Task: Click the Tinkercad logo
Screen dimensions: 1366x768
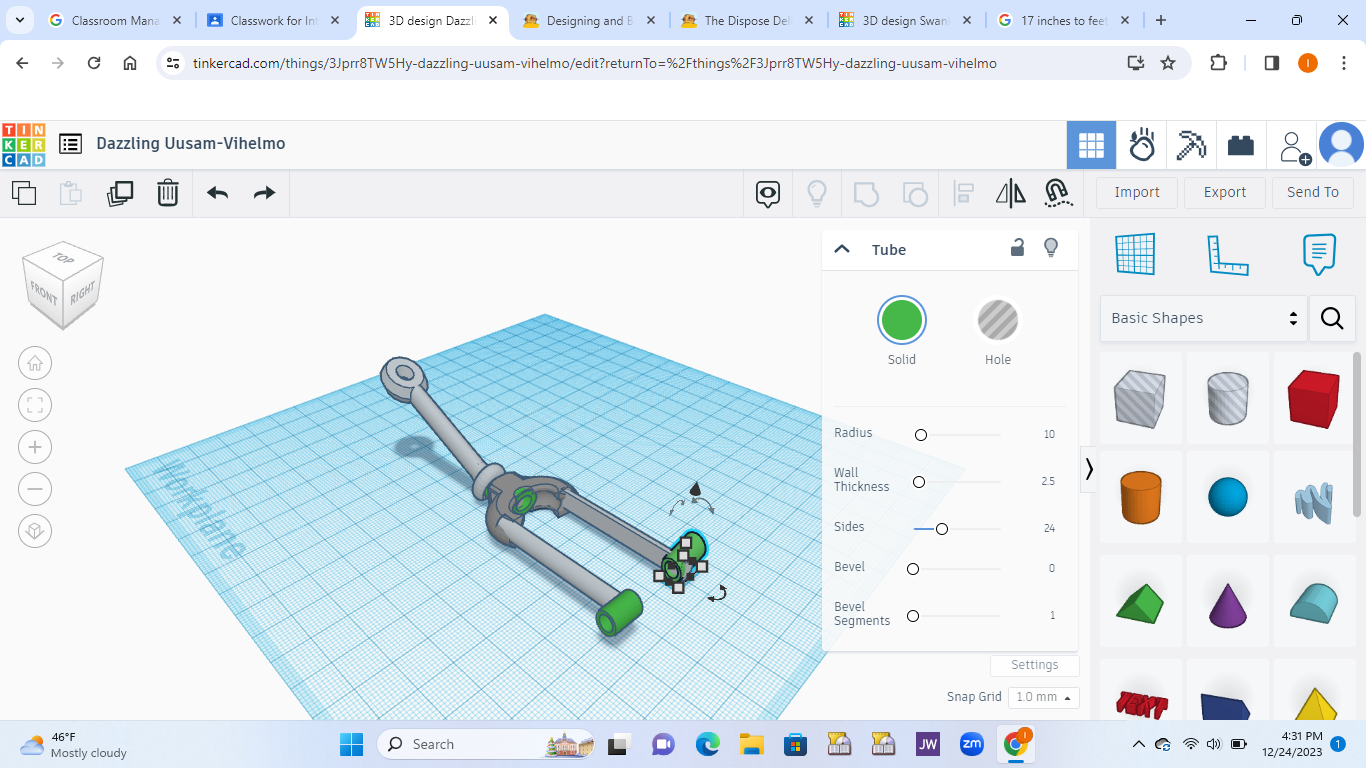Action: click(x=23, y=144)
